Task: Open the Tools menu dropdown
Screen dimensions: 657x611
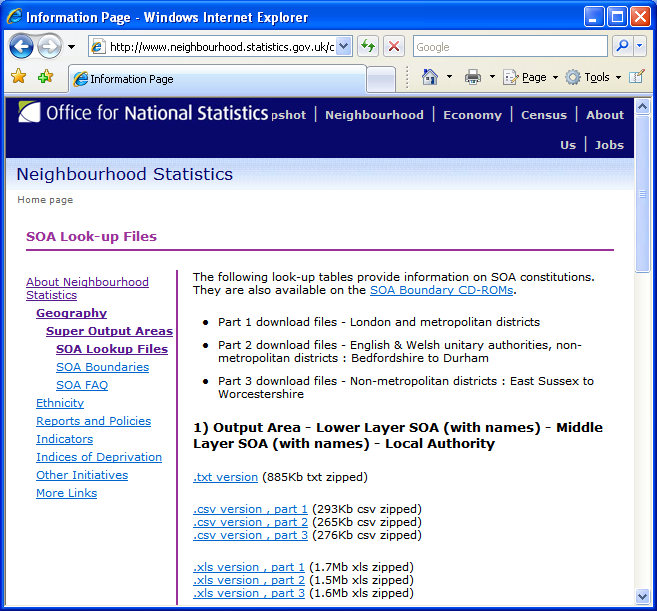Action: pyautogui.click(x=618, y=77)
